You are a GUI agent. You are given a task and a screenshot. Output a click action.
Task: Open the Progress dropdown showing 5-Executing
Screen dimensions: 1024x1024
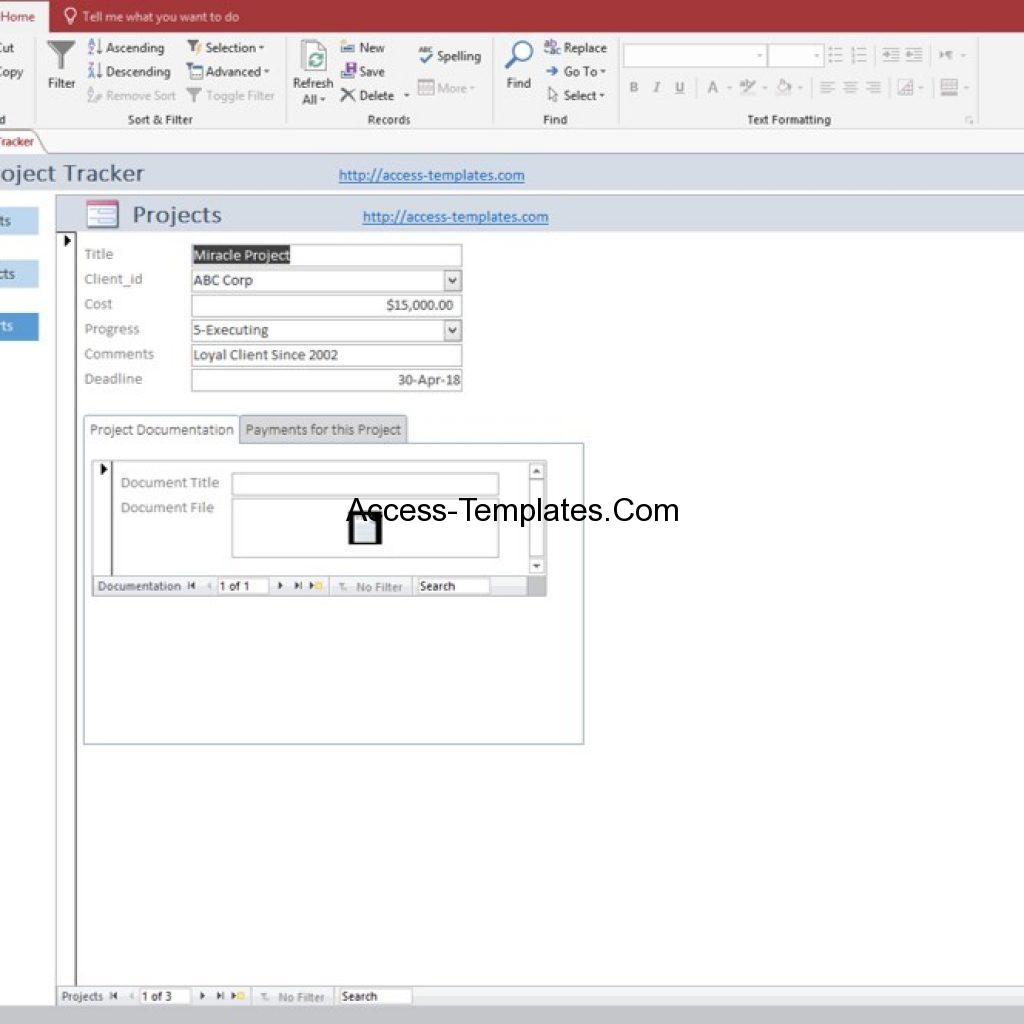(x=452, y=330)
